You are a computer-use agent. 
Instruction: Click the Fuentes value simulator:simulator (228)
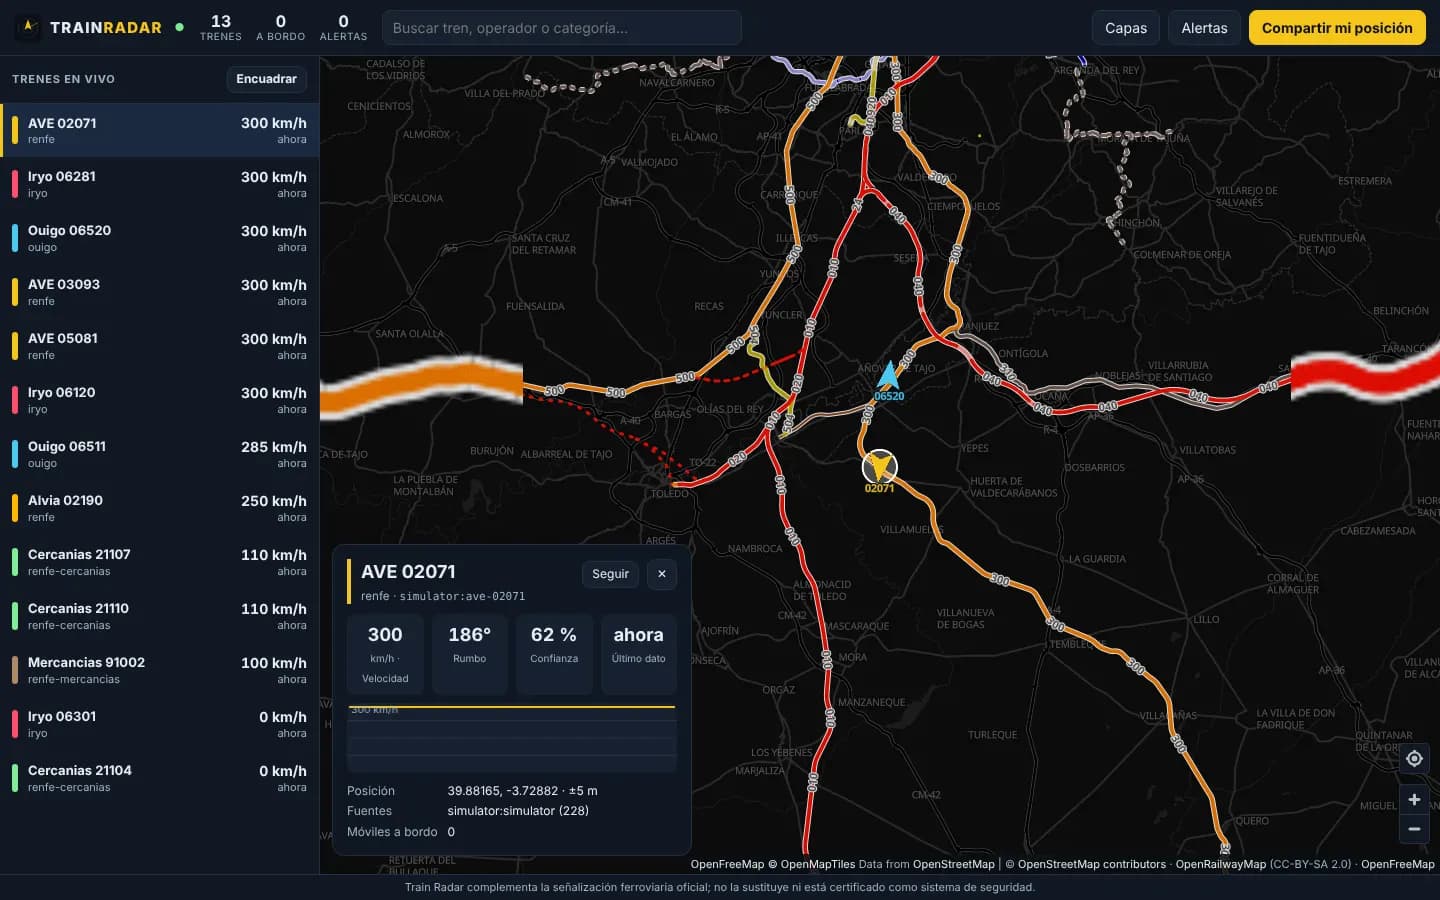(518, 811)
